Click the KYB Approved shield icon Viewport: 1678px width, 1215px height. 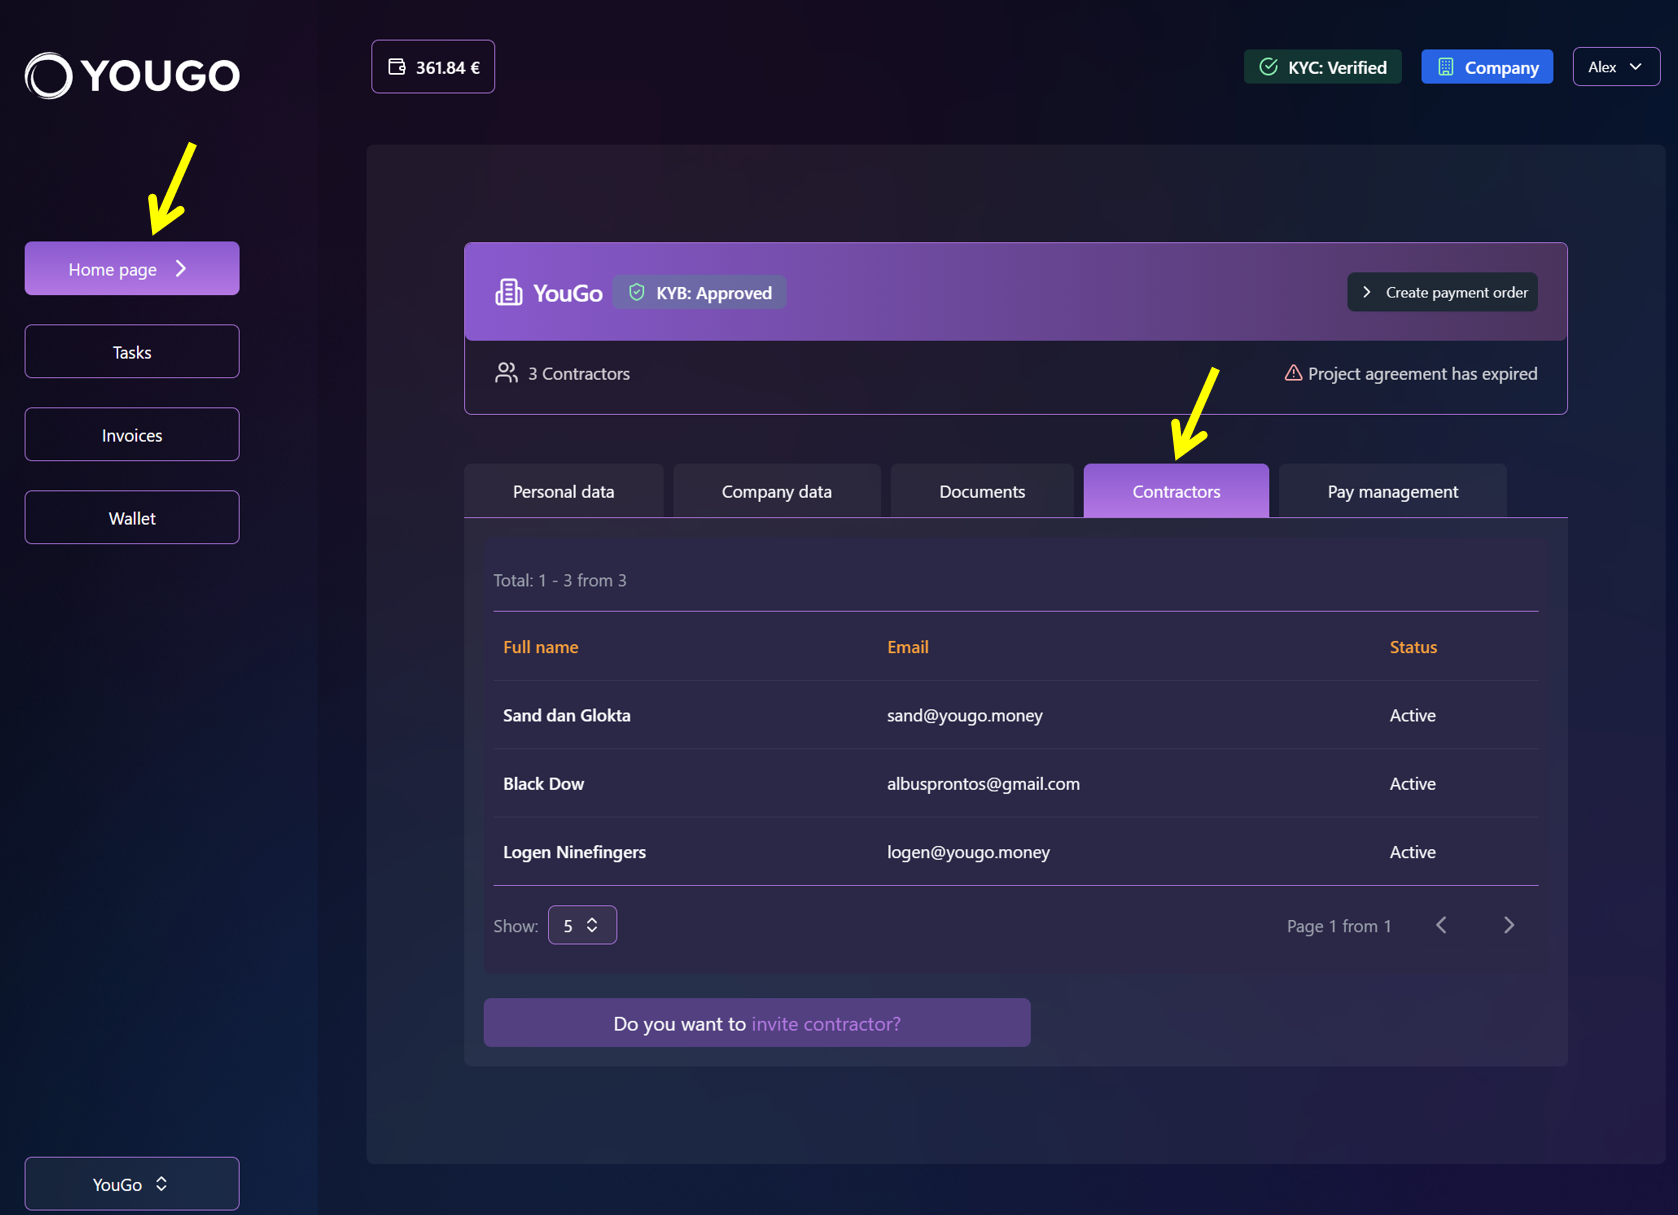[x=636, y=293]
